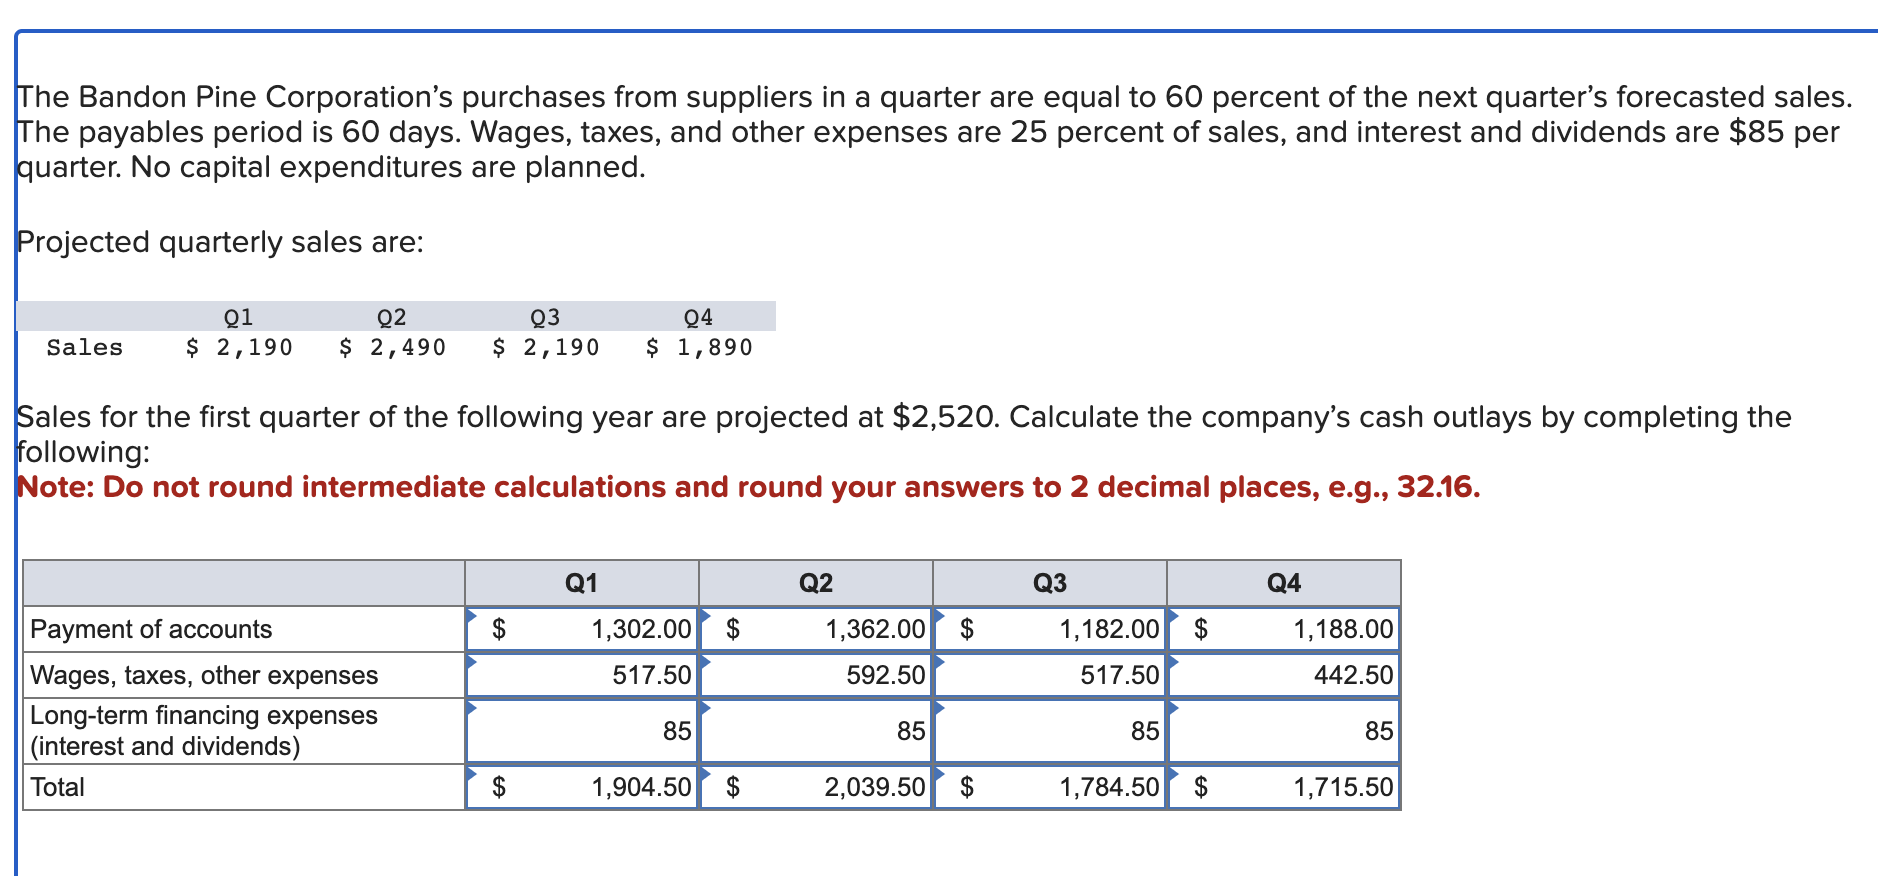Image resolution: width=1878 pixels, height=876 pixels.
Task: Select Q2 Total cell showing 2,039.50
Action: pyautogui.click(x=816, y=787)
